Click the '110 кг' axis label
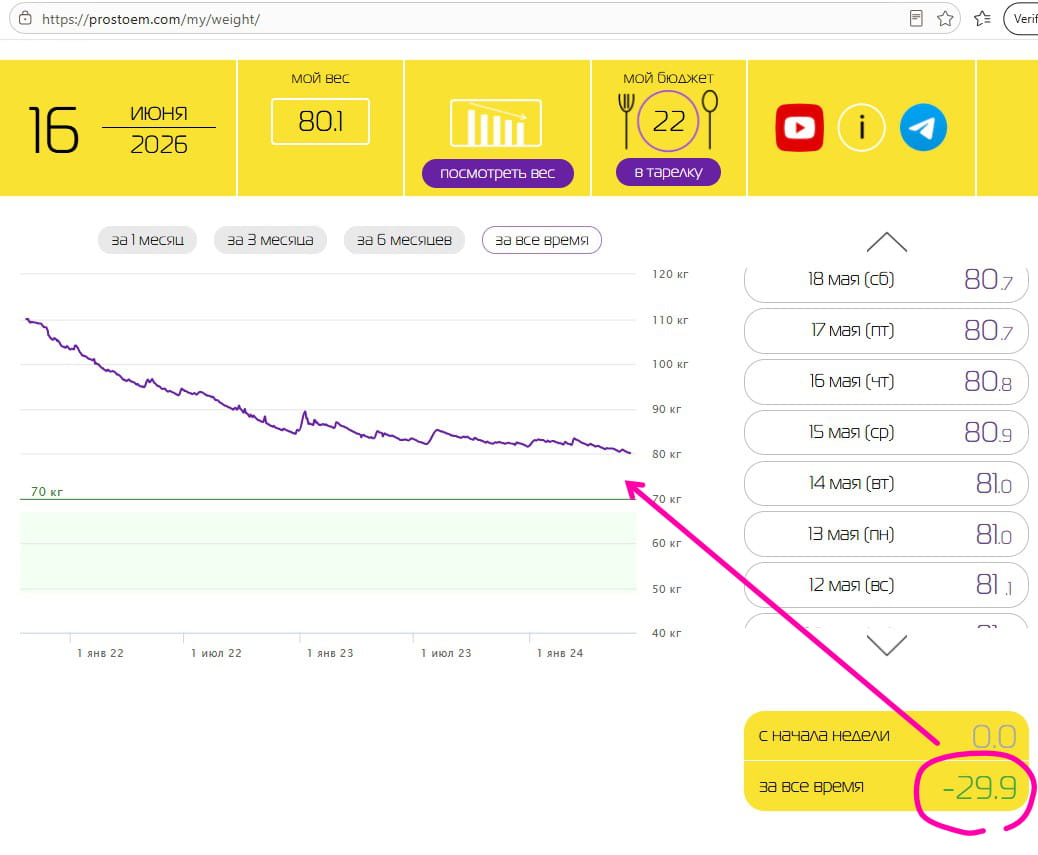Image resolution: width=1038 pixels, height=855 pixels. [x=670, y=320]
